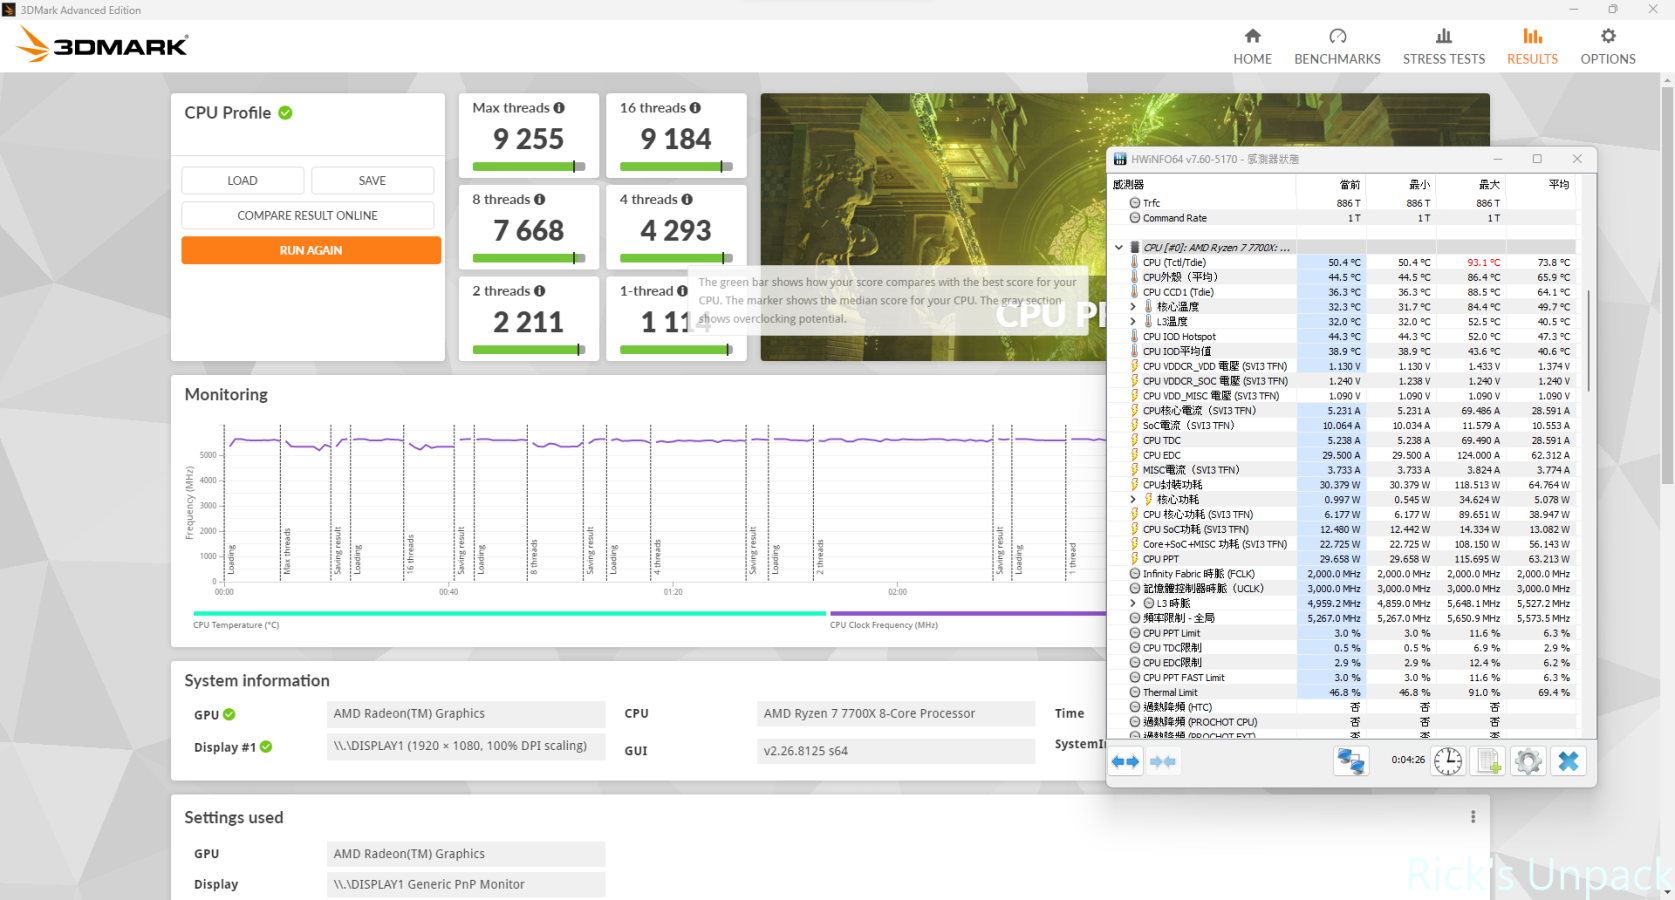Click HWiNFO expand columns arrows icon
Viewport: 1675px width, 900px height.
click(1126, 762)
